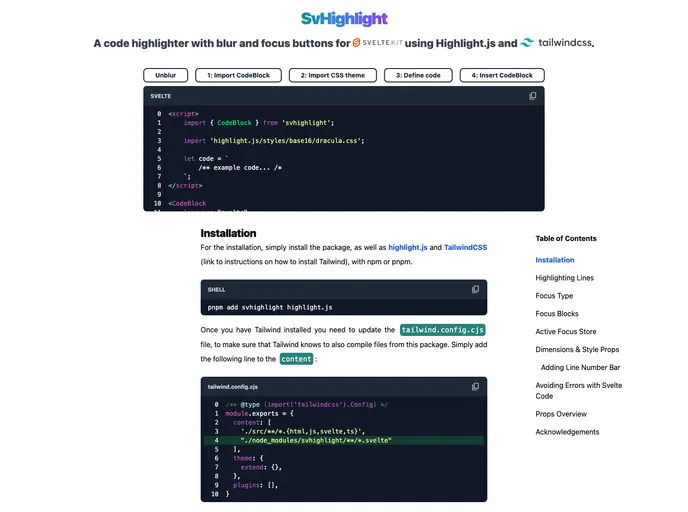Click the SHELL language label
This screenshot has width=688, height=512.
click(216, 290)
